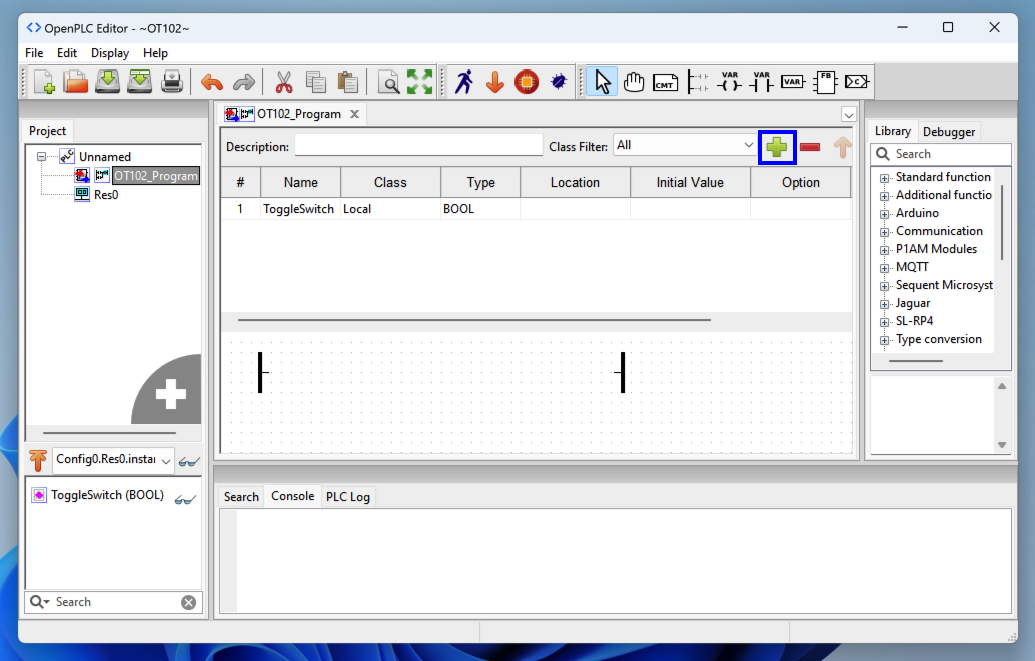This screenshot has height=661, width=1035.
Task: Close the OT102_Program editor tab
Action: click(x=354, y=114)
